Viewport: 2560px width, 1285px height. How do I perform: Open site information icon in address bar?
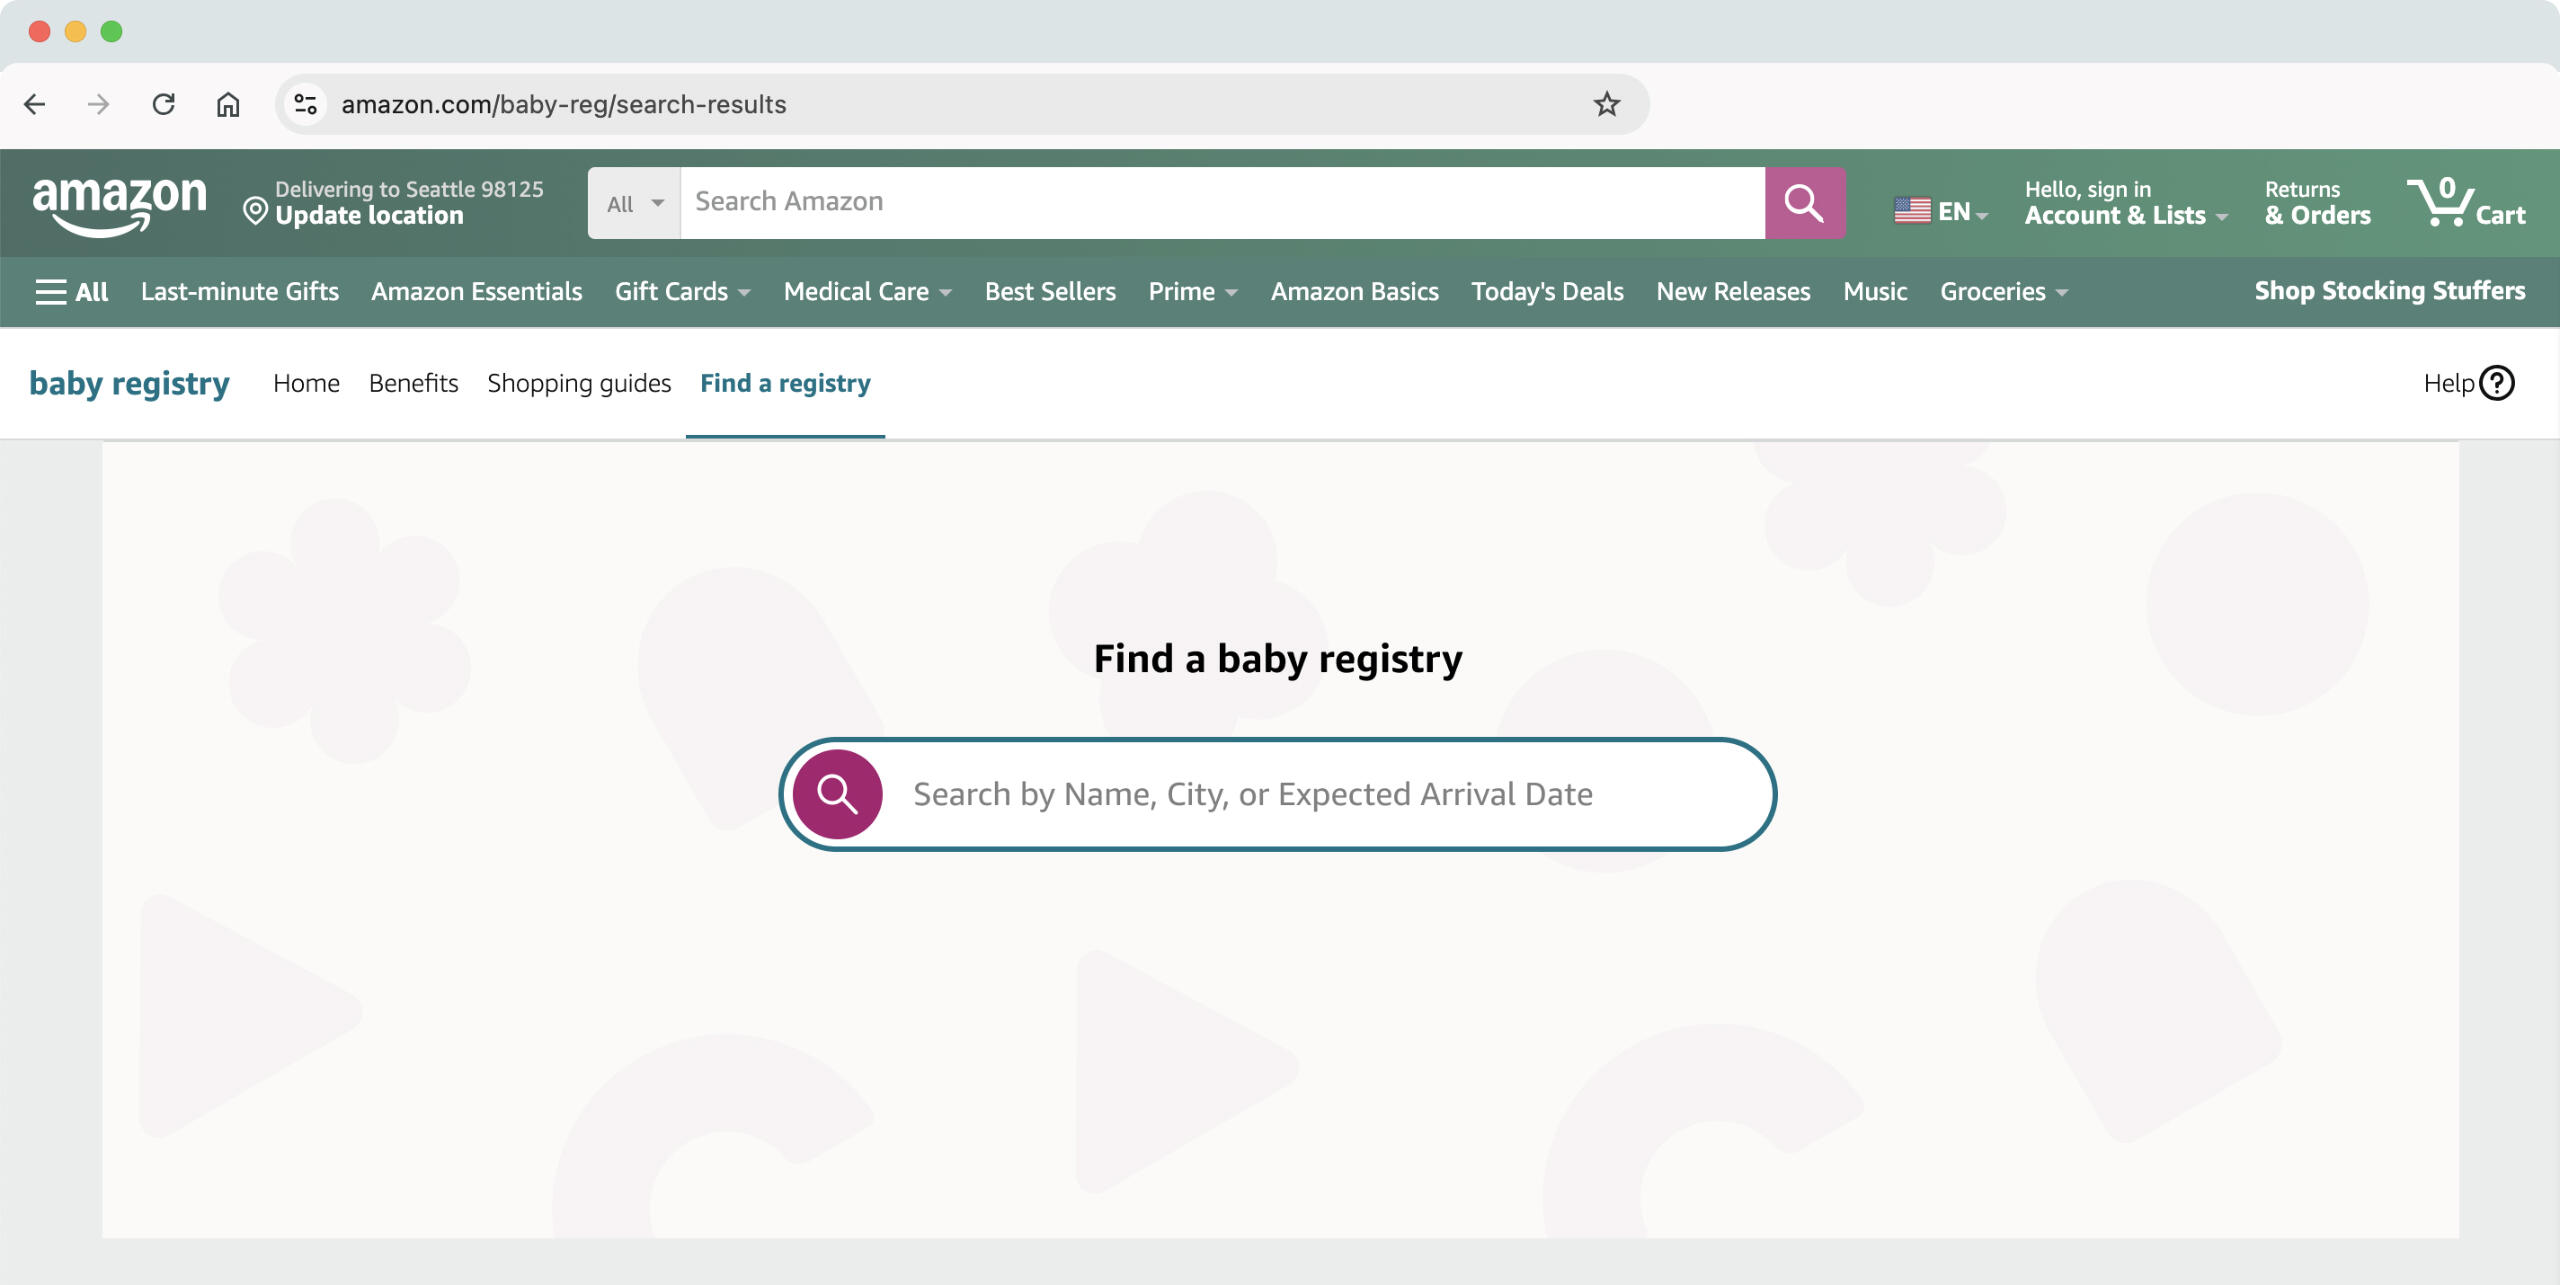pos(305,104)
